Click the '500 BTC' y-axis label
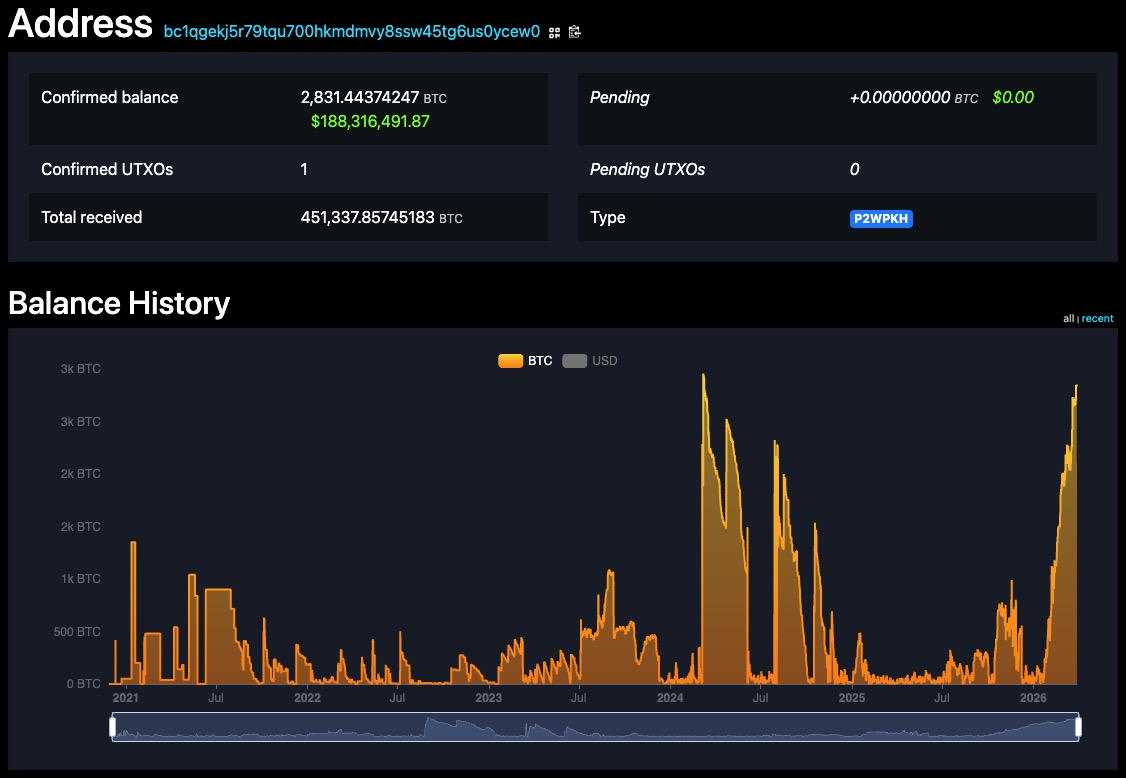 [x=77, y=631]
